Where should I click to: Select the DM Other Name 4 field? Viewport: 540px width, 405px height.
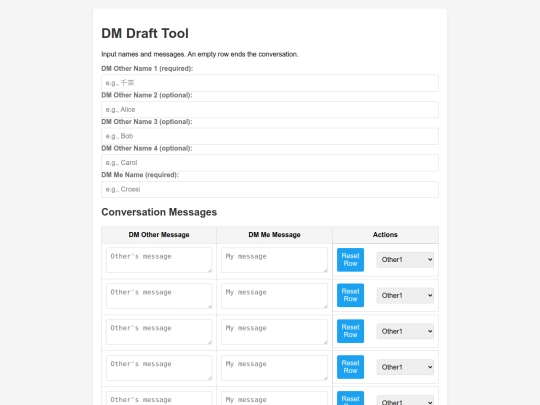270,163
